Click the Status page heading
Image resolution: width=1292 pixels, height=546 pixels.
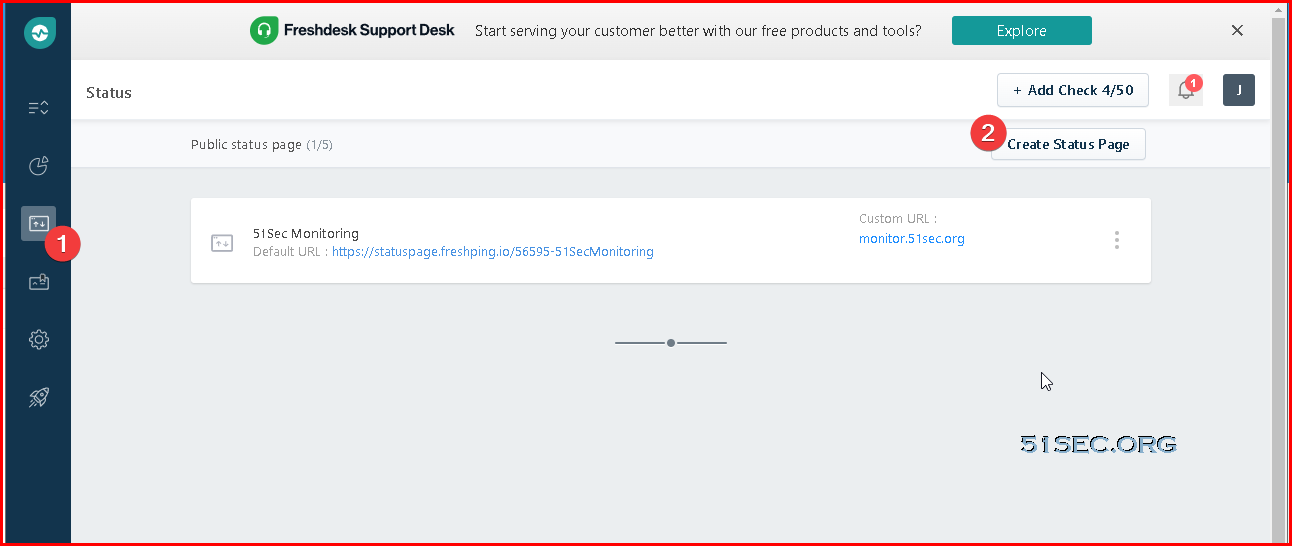tap(109, 93)
